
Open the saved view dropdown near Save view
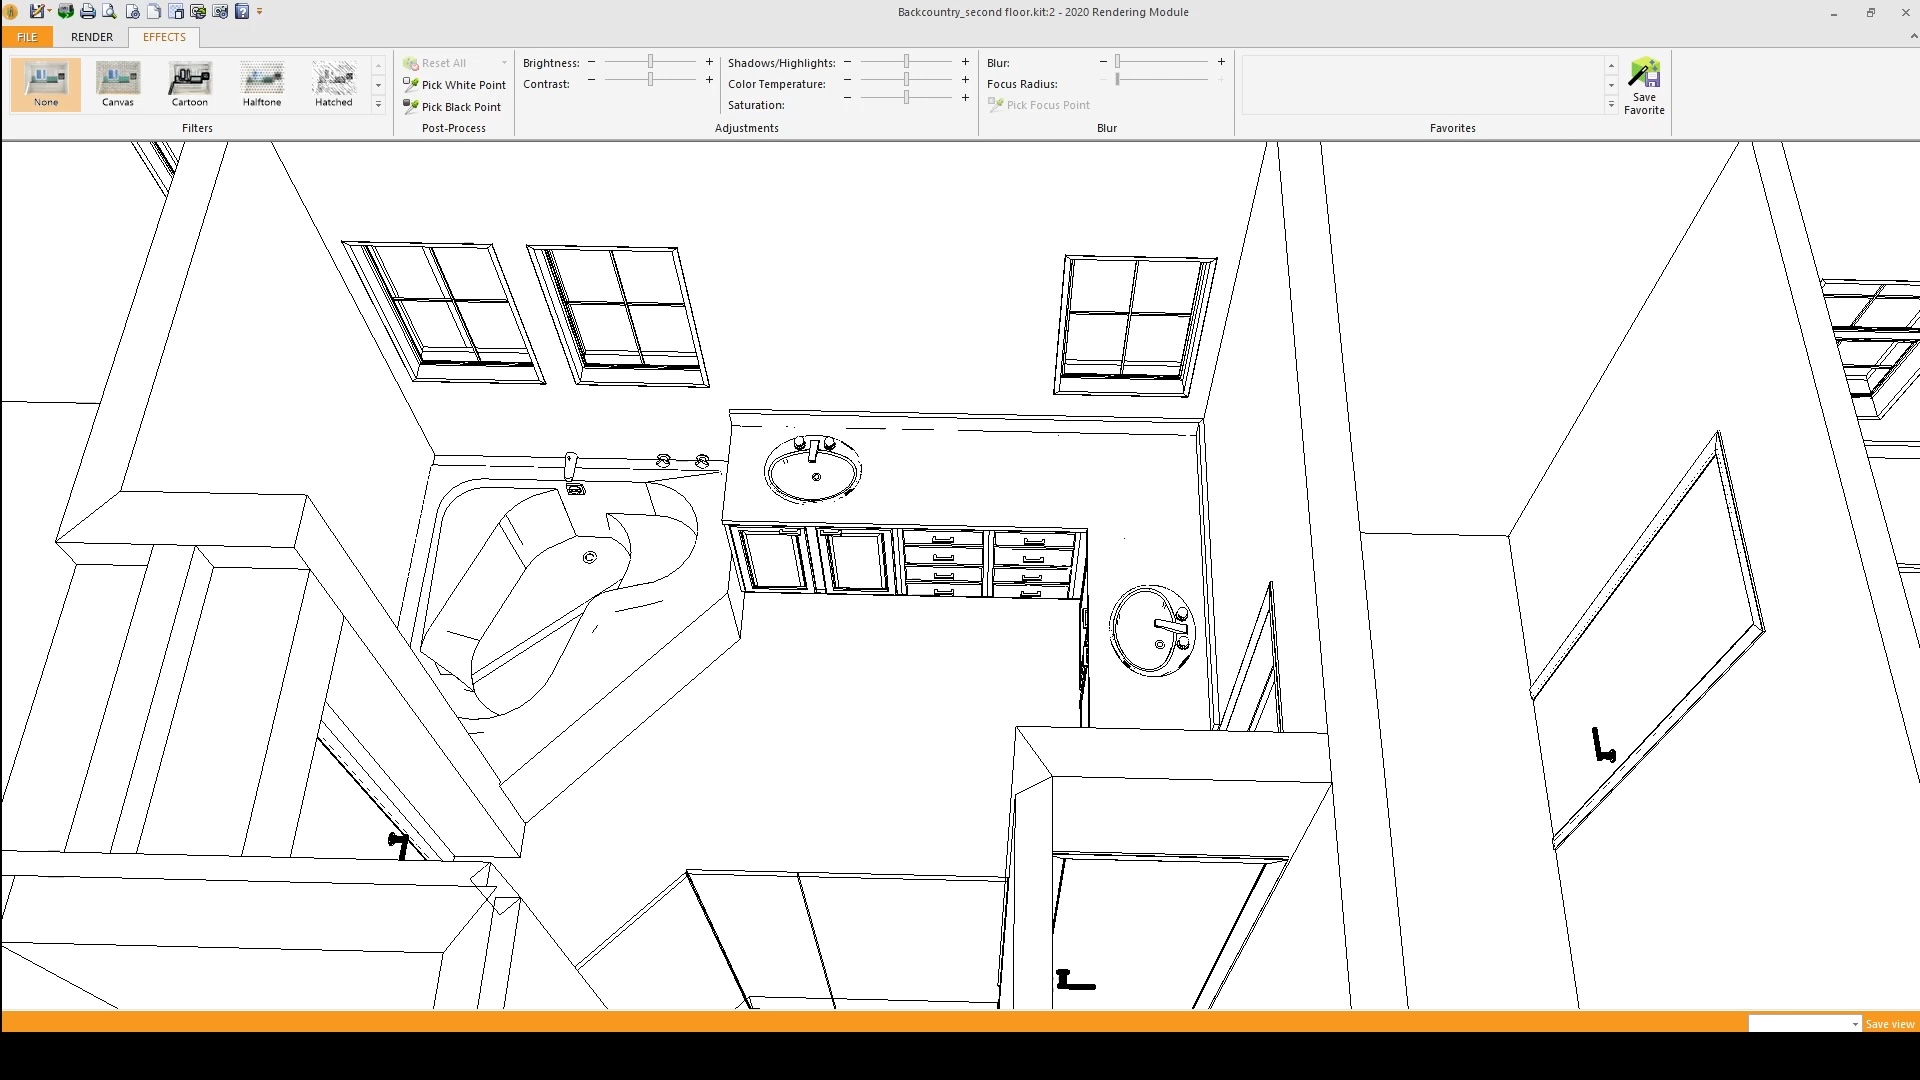click(1855, 1024)
